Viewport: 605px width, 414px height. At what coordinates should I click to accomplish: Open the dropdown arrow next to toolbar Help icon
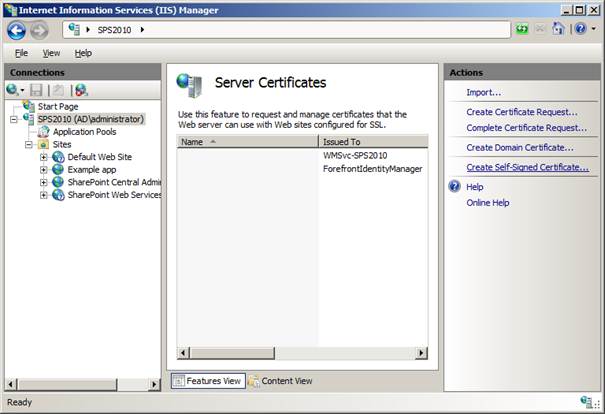click(593, 29)
